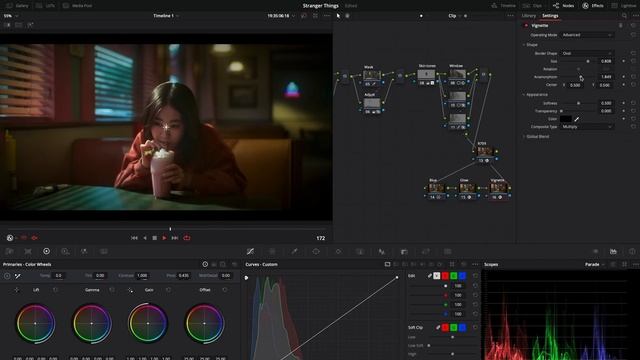Open the Color Wheels primaries palette

47,251
